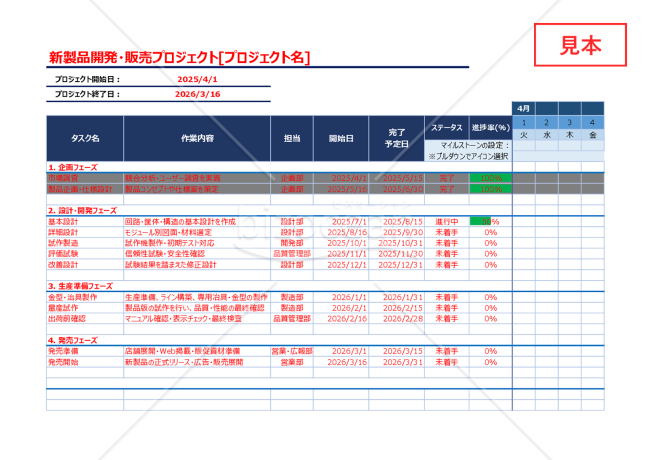Viewport: 650px width, 460px height.
Task: Select the 2. 設計・開発フェーズ section heading
Action: coord(82,211)
